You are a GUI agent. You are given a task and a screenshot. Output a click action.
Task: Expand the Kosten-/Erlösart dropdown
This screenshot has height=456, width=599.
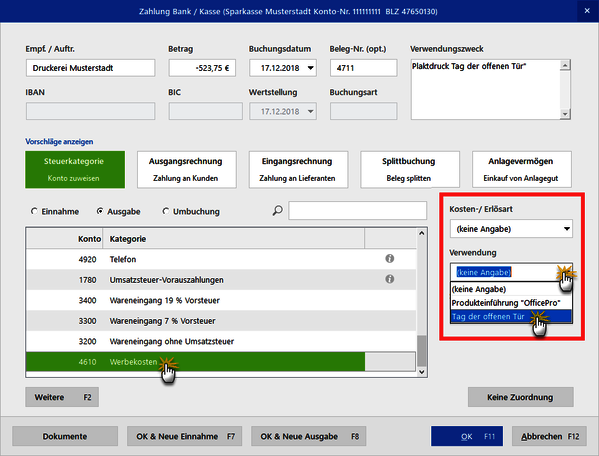tap(567, 229)
